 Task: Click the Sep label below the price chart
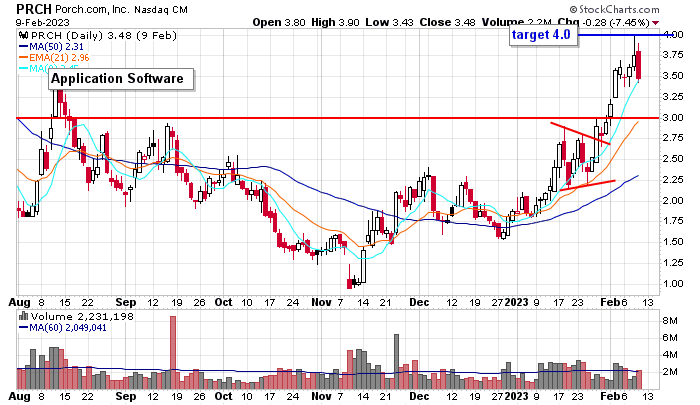(126, 302)
